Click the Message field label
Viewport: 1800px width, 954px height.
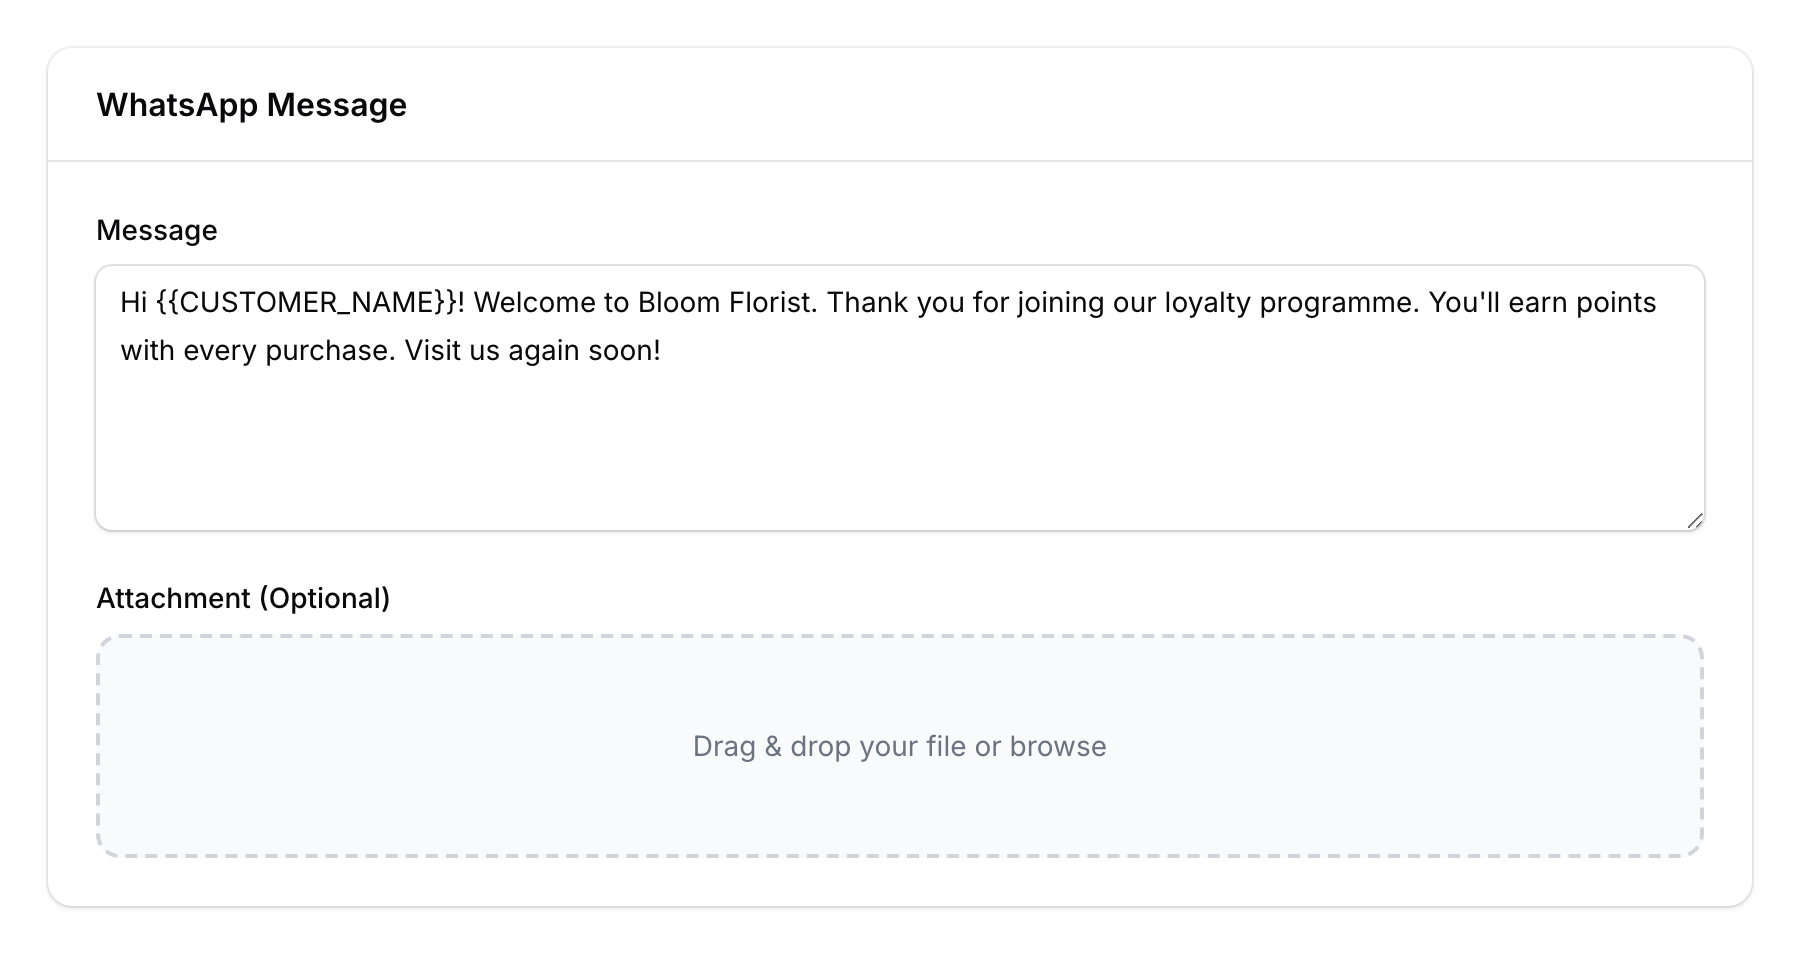tap(157, 229)
